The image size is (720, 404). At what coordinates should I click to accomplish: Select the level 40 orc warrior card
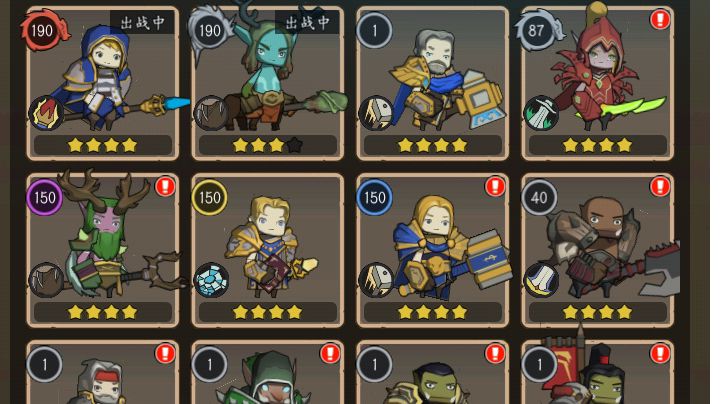598,251
